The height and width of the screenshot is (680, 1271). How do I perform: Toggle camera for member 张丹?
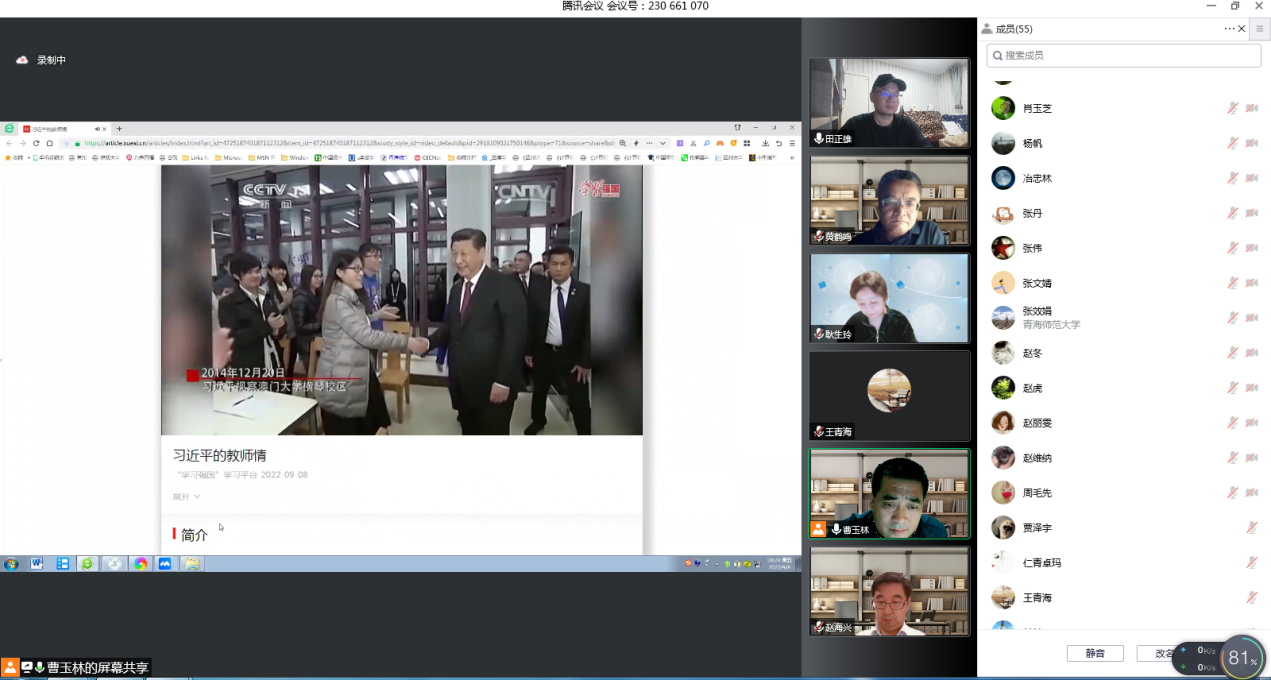(1252, 213)
